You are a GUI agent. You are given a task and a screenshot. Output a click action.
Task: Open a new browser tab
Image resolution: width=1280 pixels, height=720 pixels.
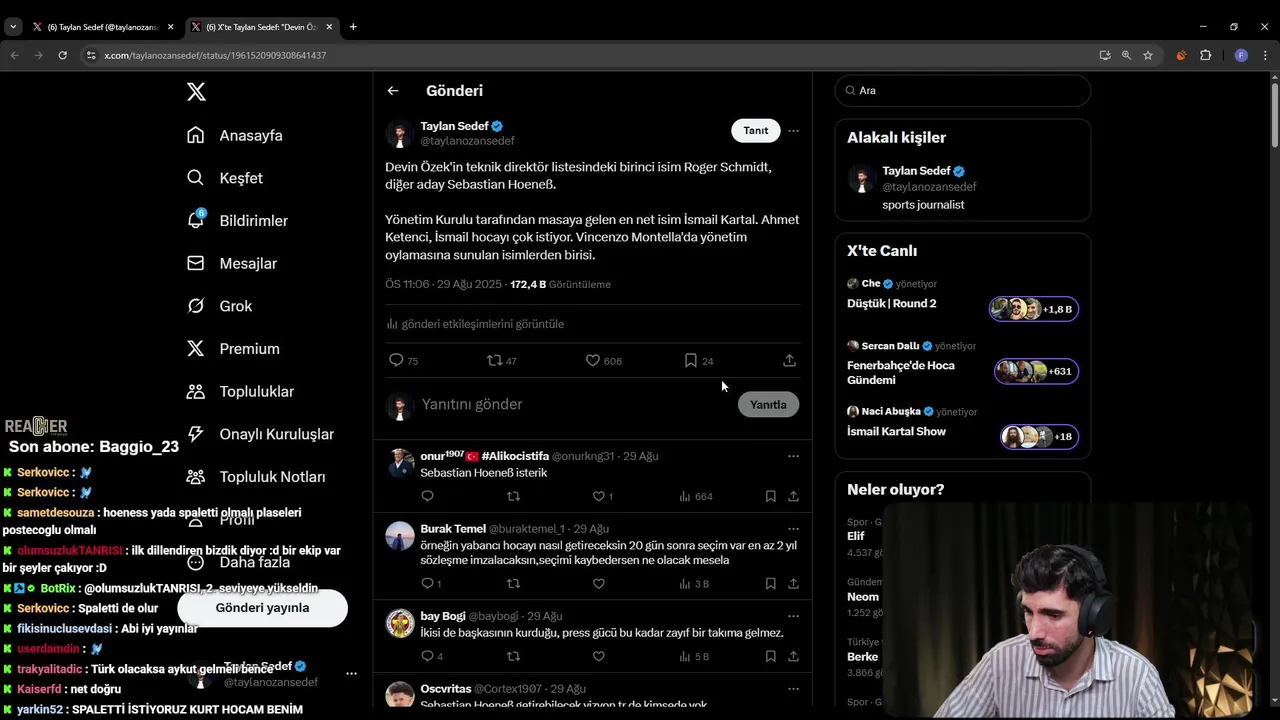tap(353, 27)
